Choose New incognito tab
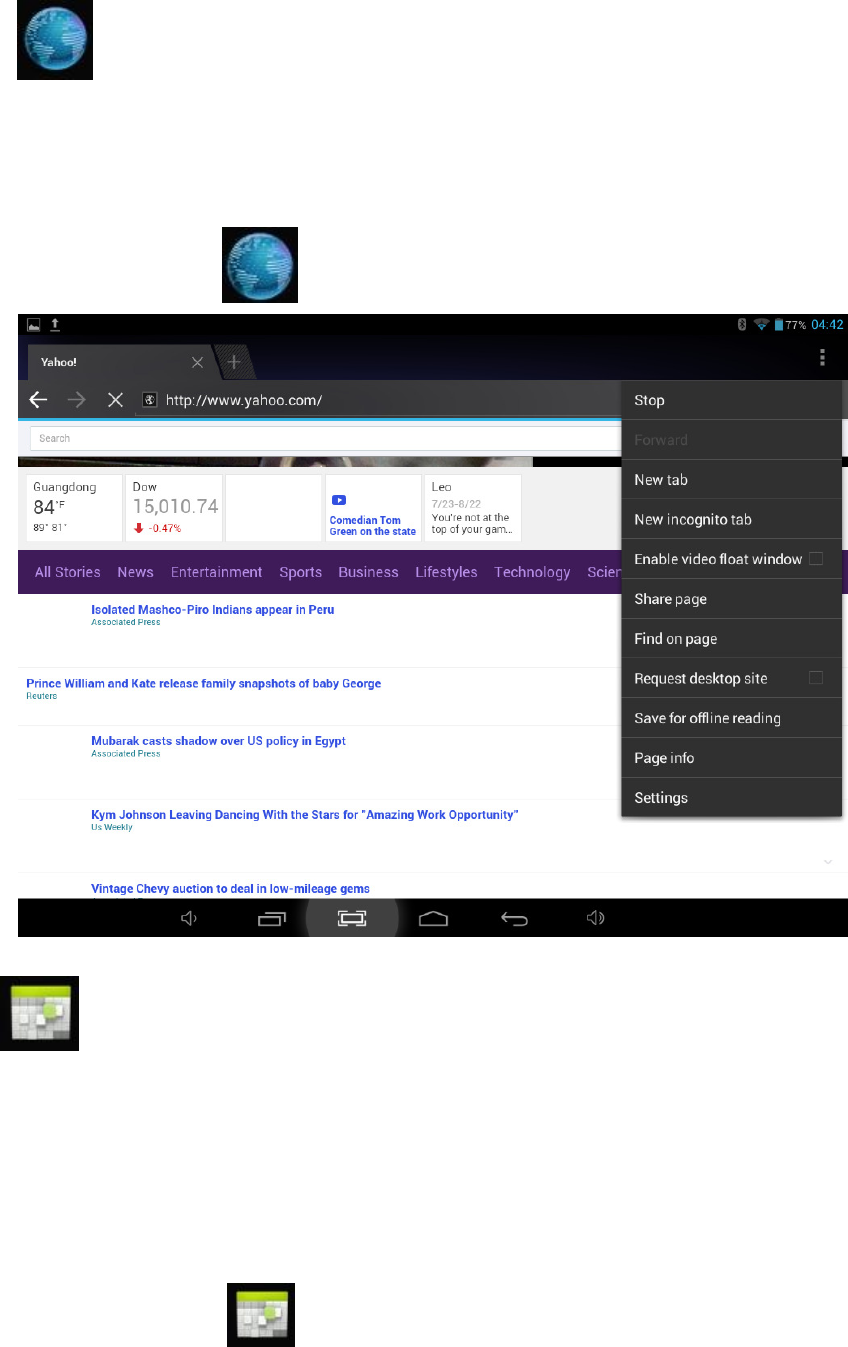The image size is (848, 1347). click(732, 519)
